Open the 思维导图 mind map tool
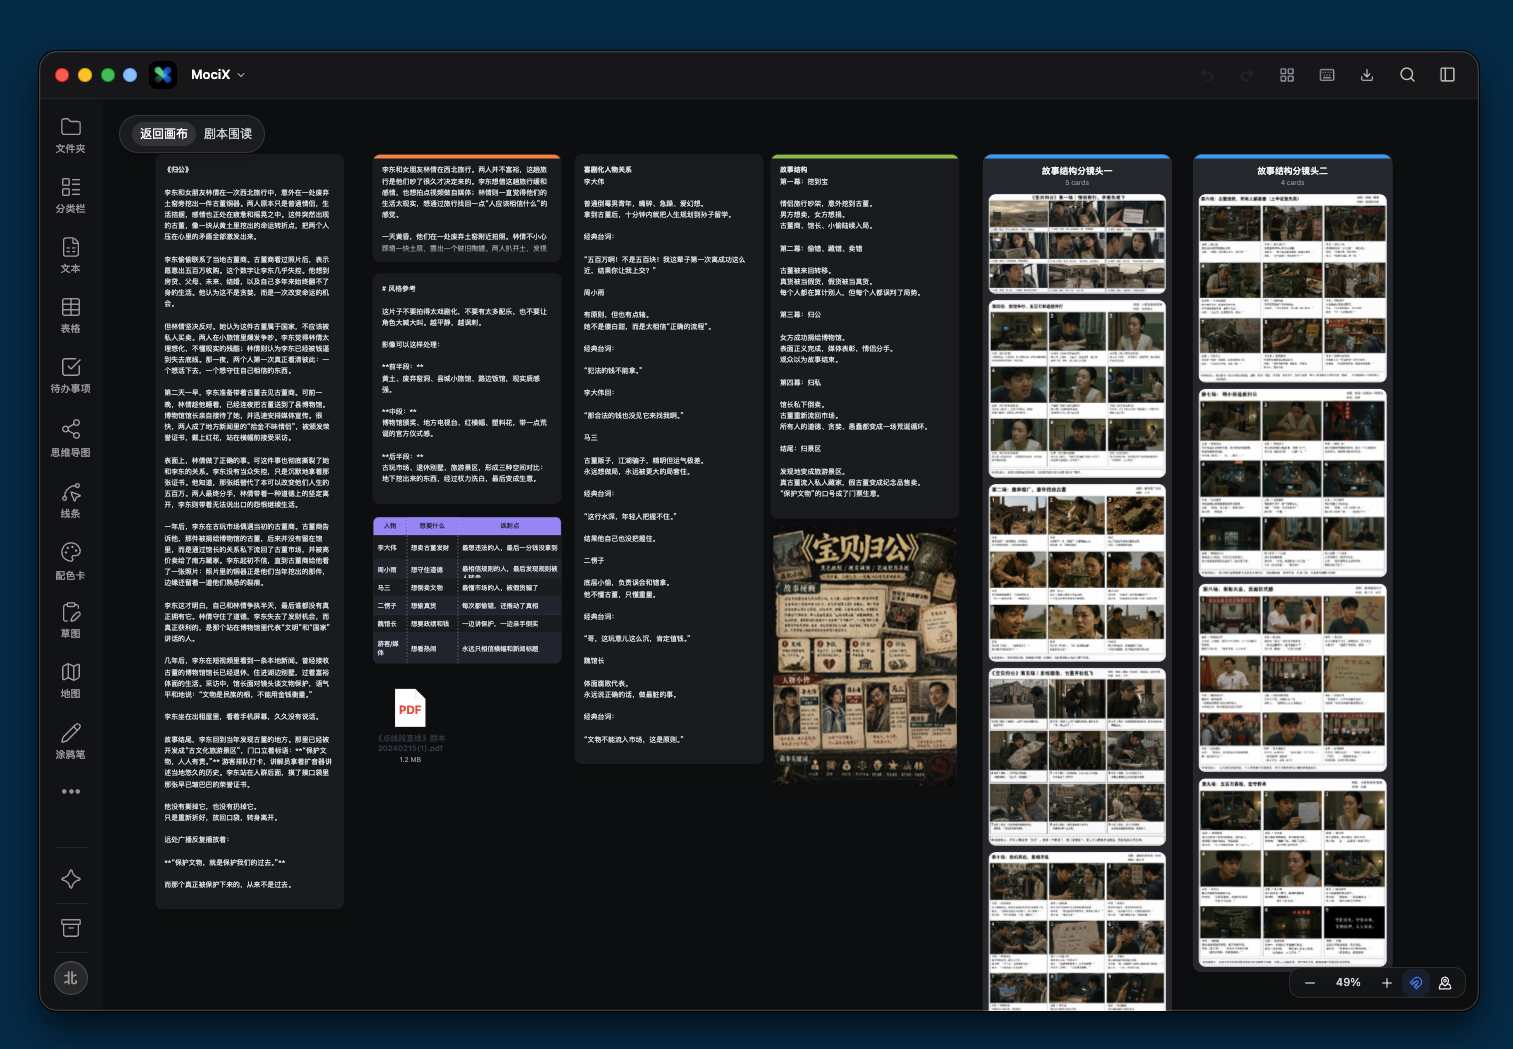1513x1049 pixels. (70, 438)
